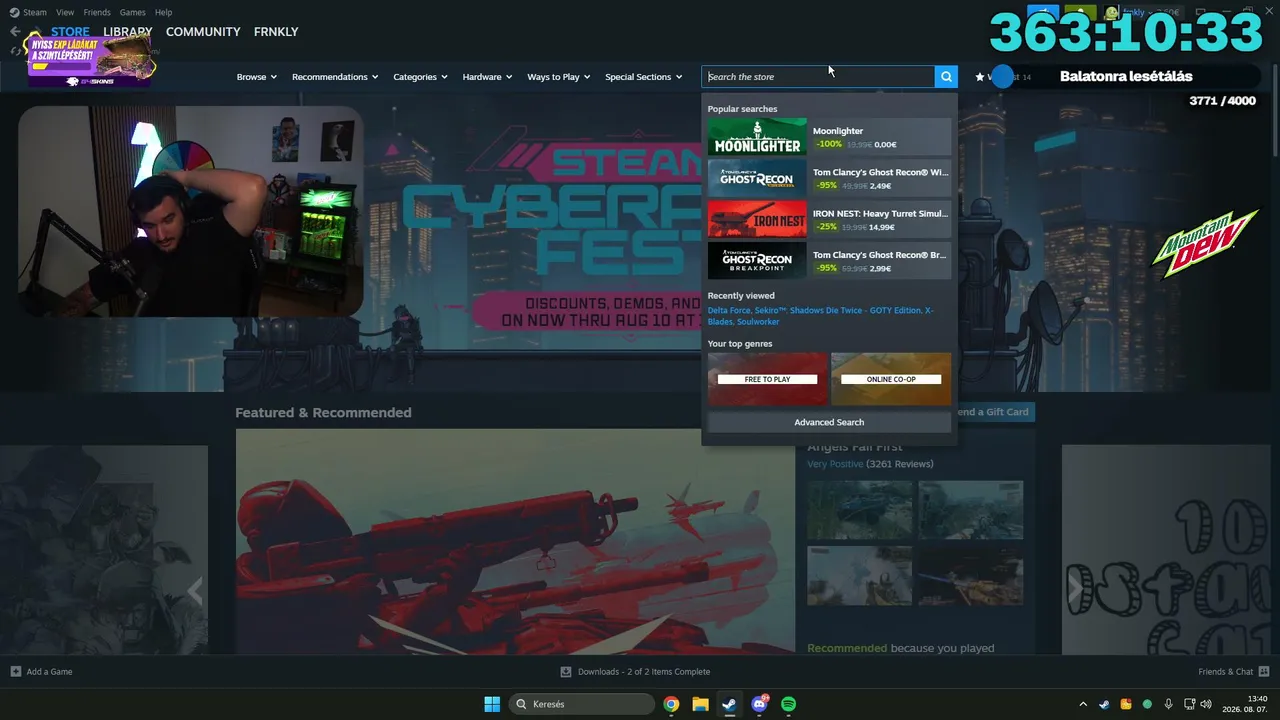1280x720 pixels.
Task: Select Moonlighter in popular searches
Action: [829, 137]
